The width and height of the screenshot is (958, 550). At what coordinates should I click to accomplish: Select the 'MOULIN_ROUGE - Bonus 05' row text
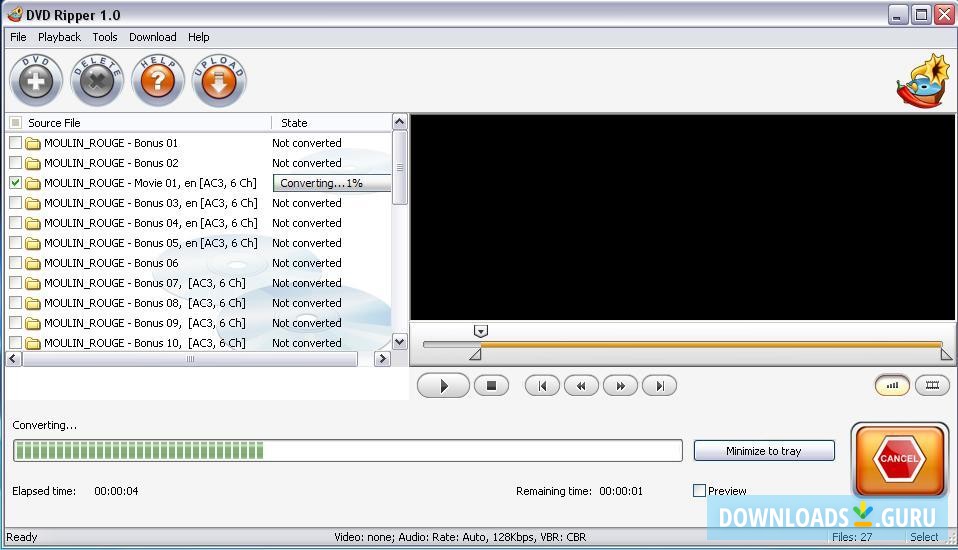tap(151, 243)
